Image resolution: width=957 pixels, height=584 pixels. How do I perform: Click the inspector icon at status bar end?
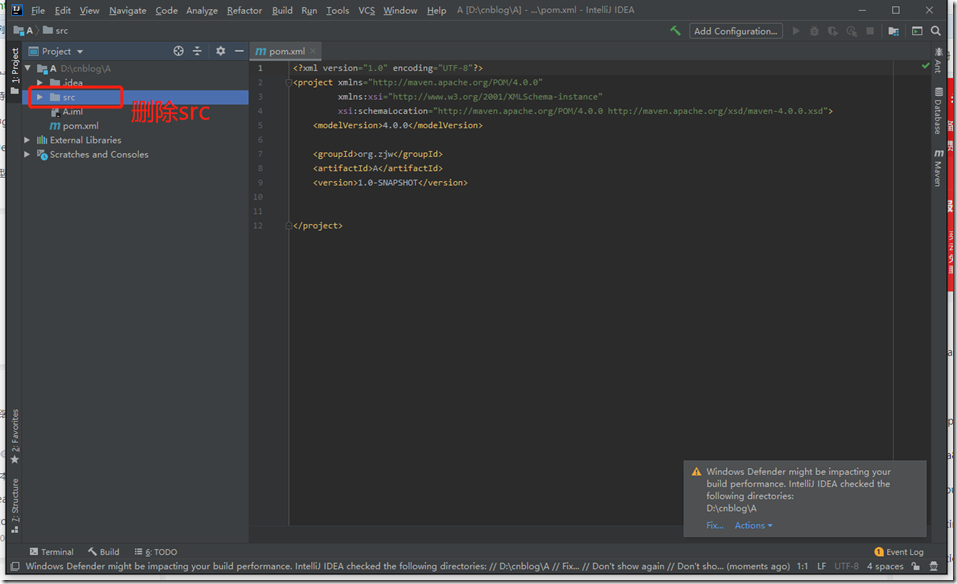click(934, 566)
